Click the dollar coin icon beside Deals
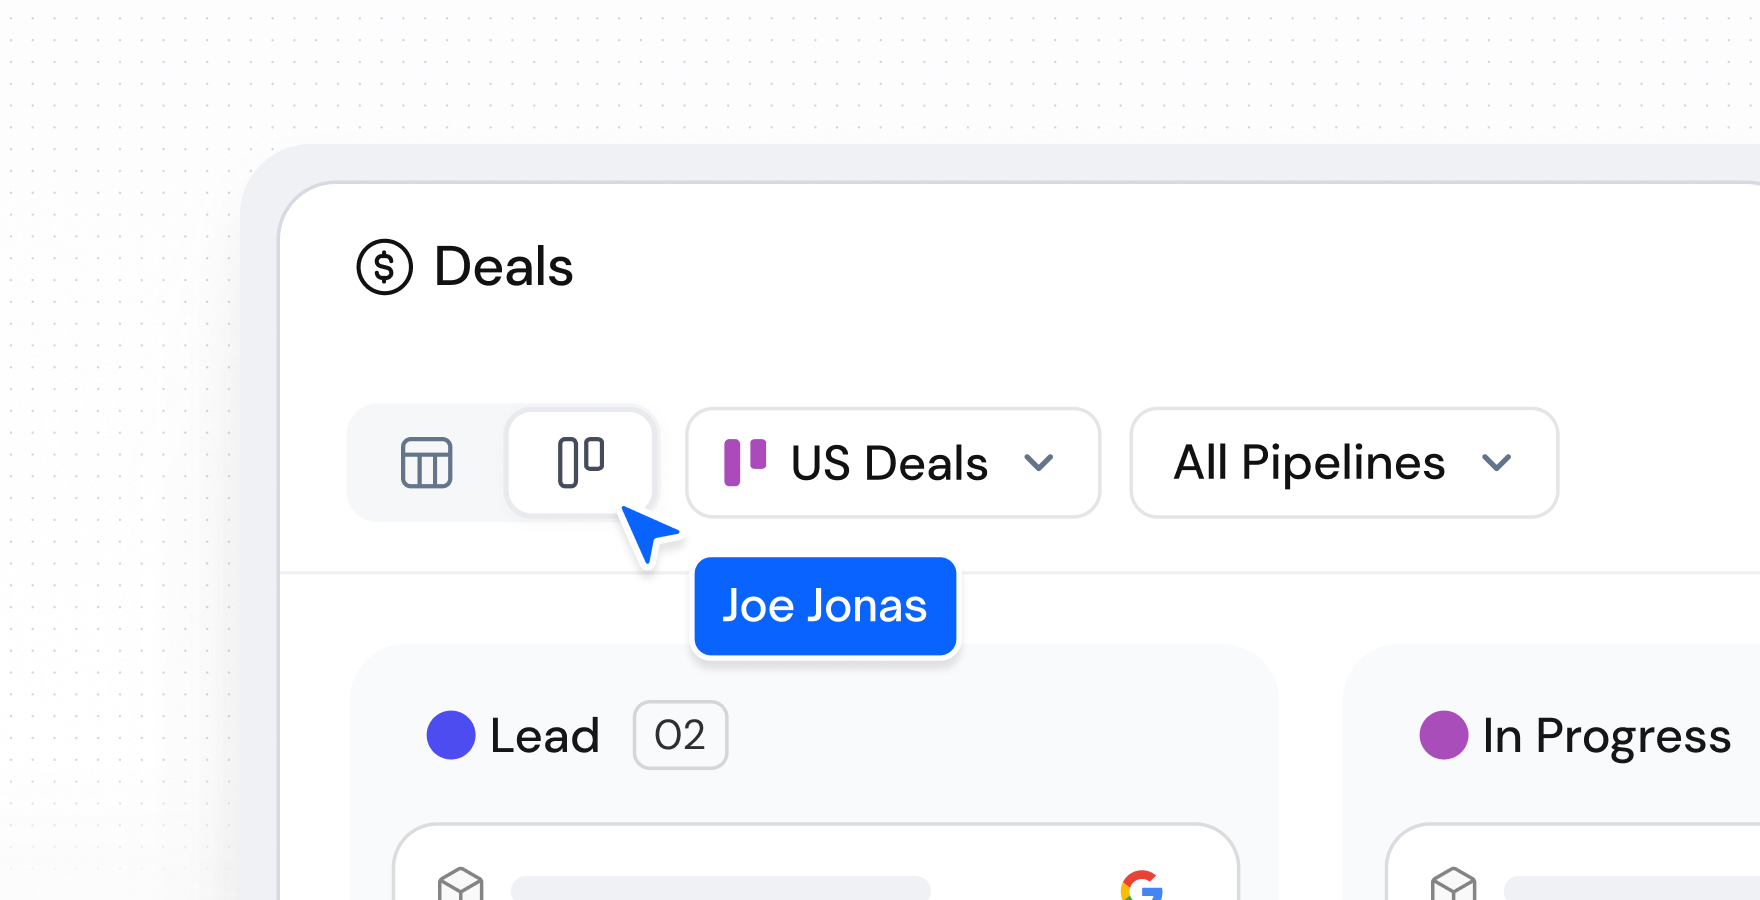Screen dimensions: 1760x900 [x=385, y=267]
